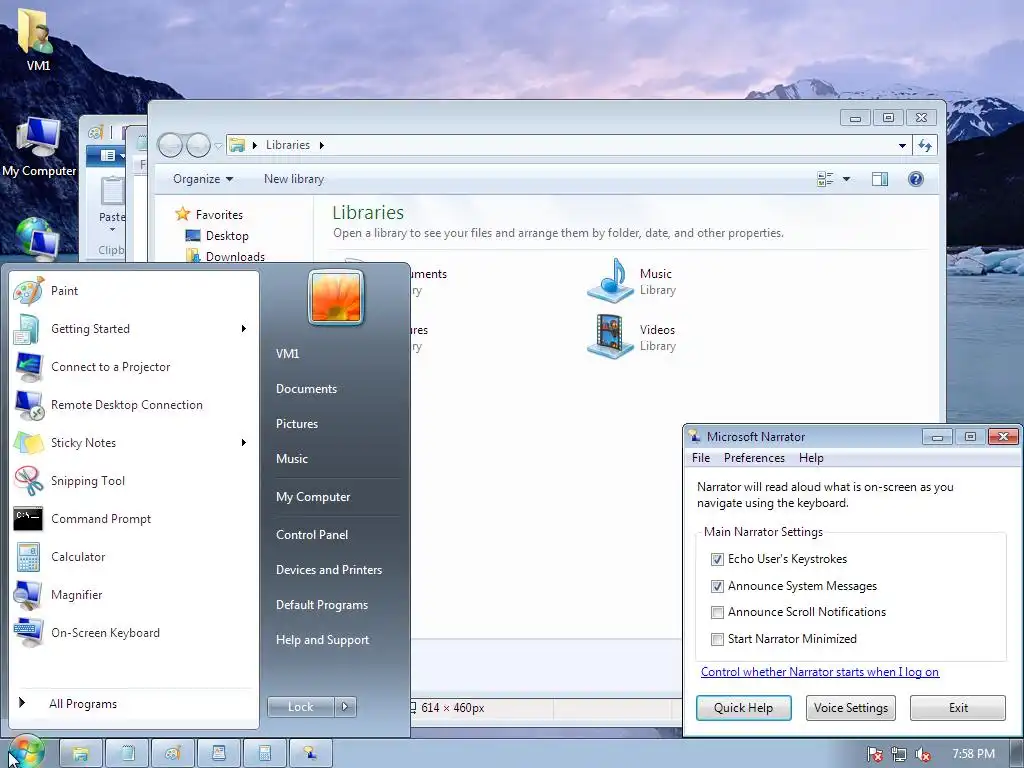Open My Computer desktop icon
This screenshot has width=1024, height=768.
39,147
